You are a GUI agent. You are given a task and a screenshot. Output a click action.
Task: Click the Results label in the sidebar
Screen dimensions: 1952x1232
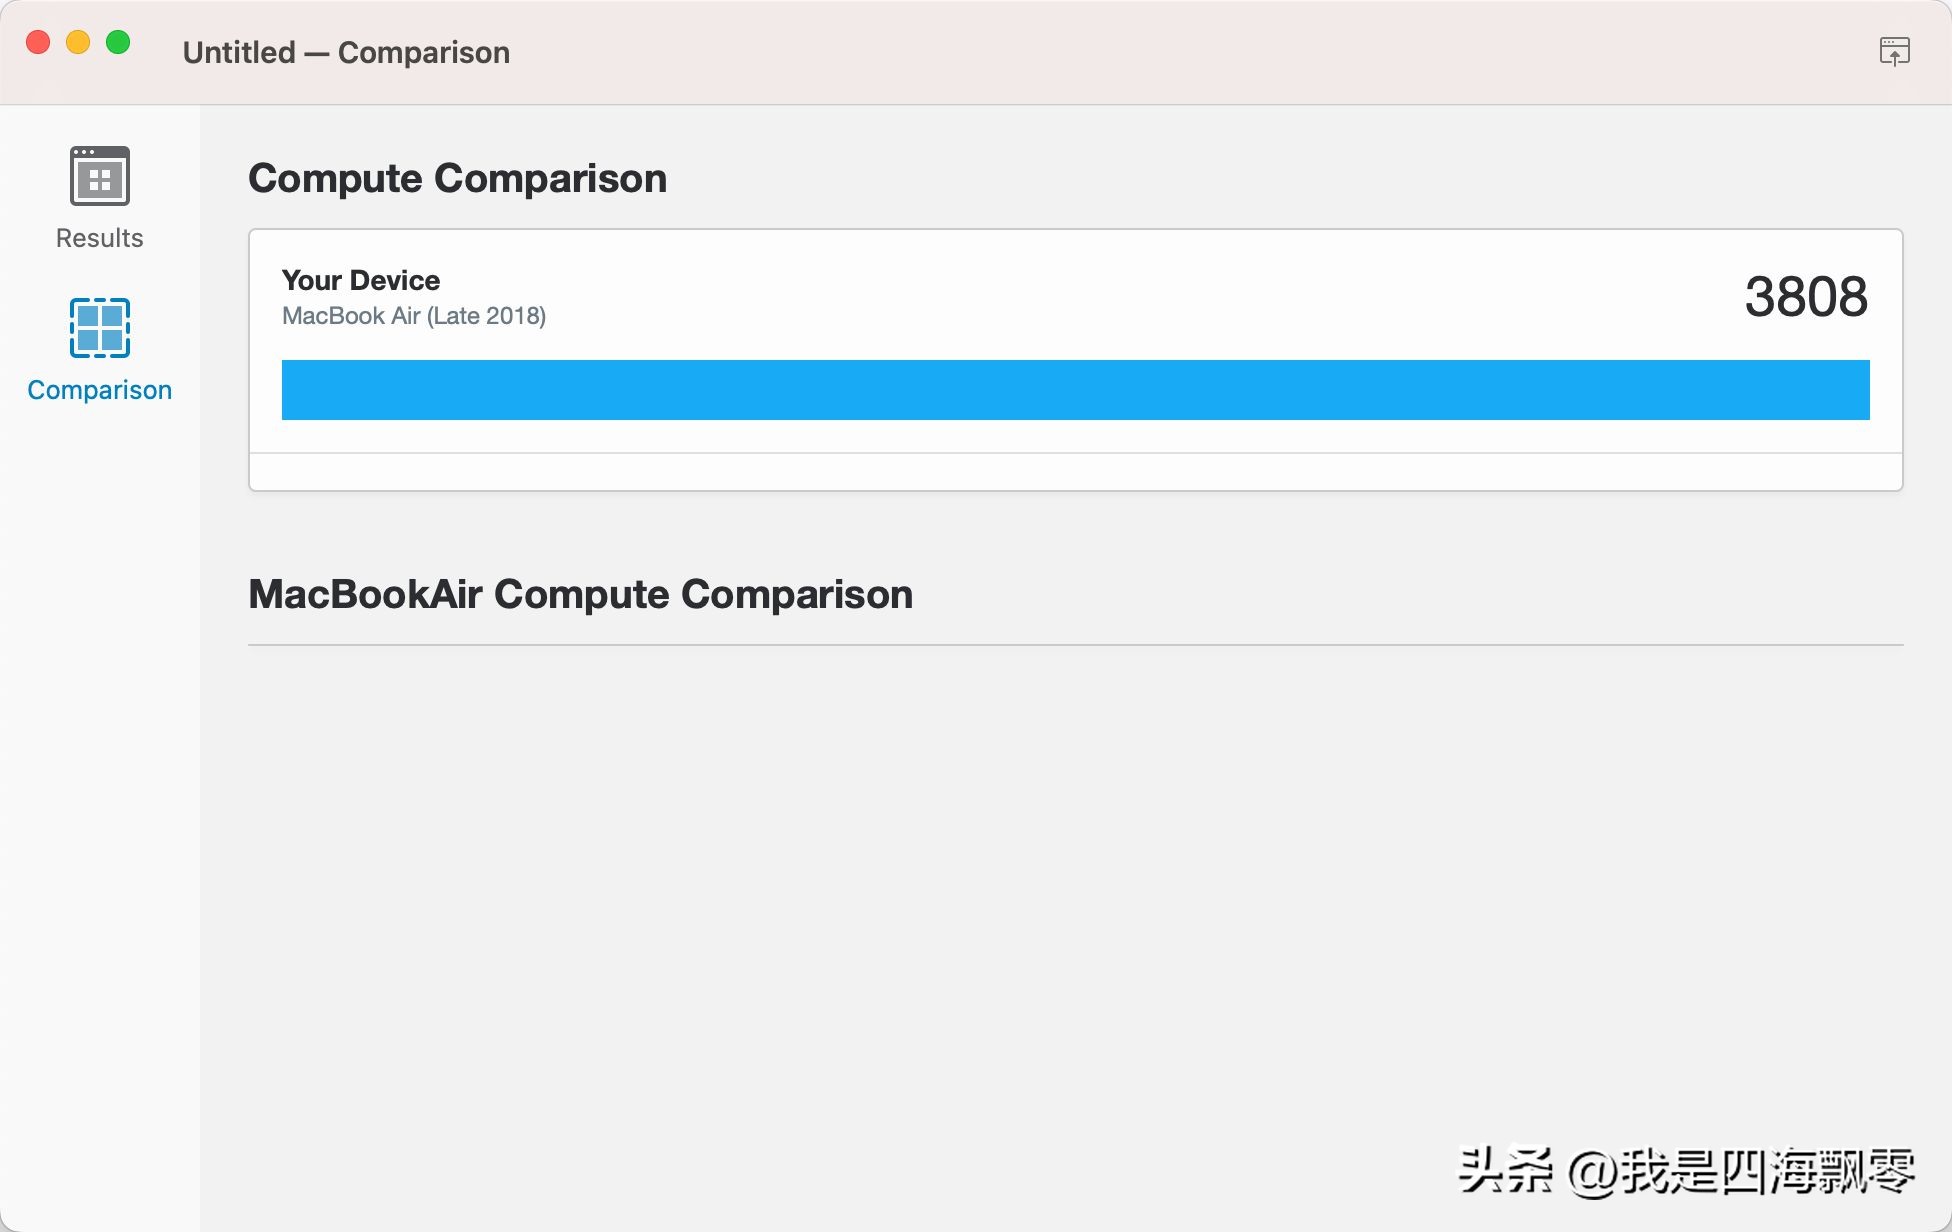coord(98,238)
